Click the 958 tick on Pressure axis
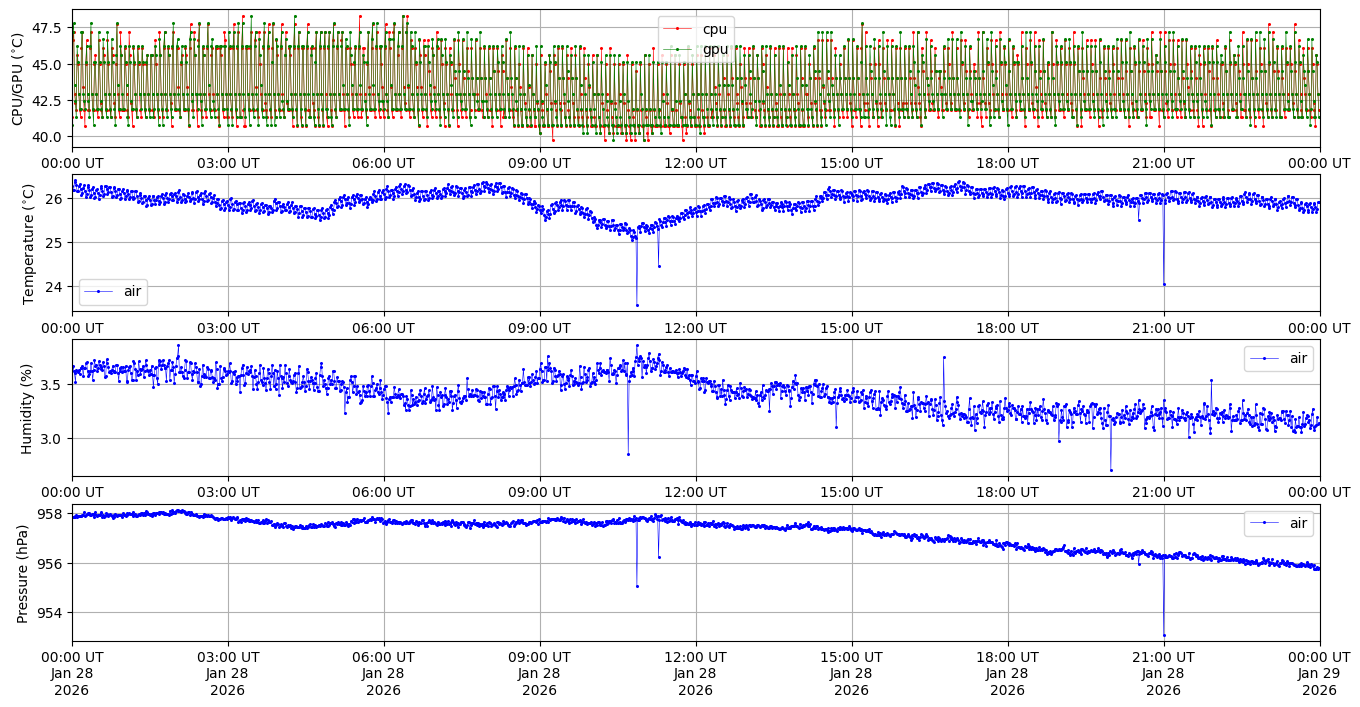The image size is (1360, 707). tap(50, 514)
